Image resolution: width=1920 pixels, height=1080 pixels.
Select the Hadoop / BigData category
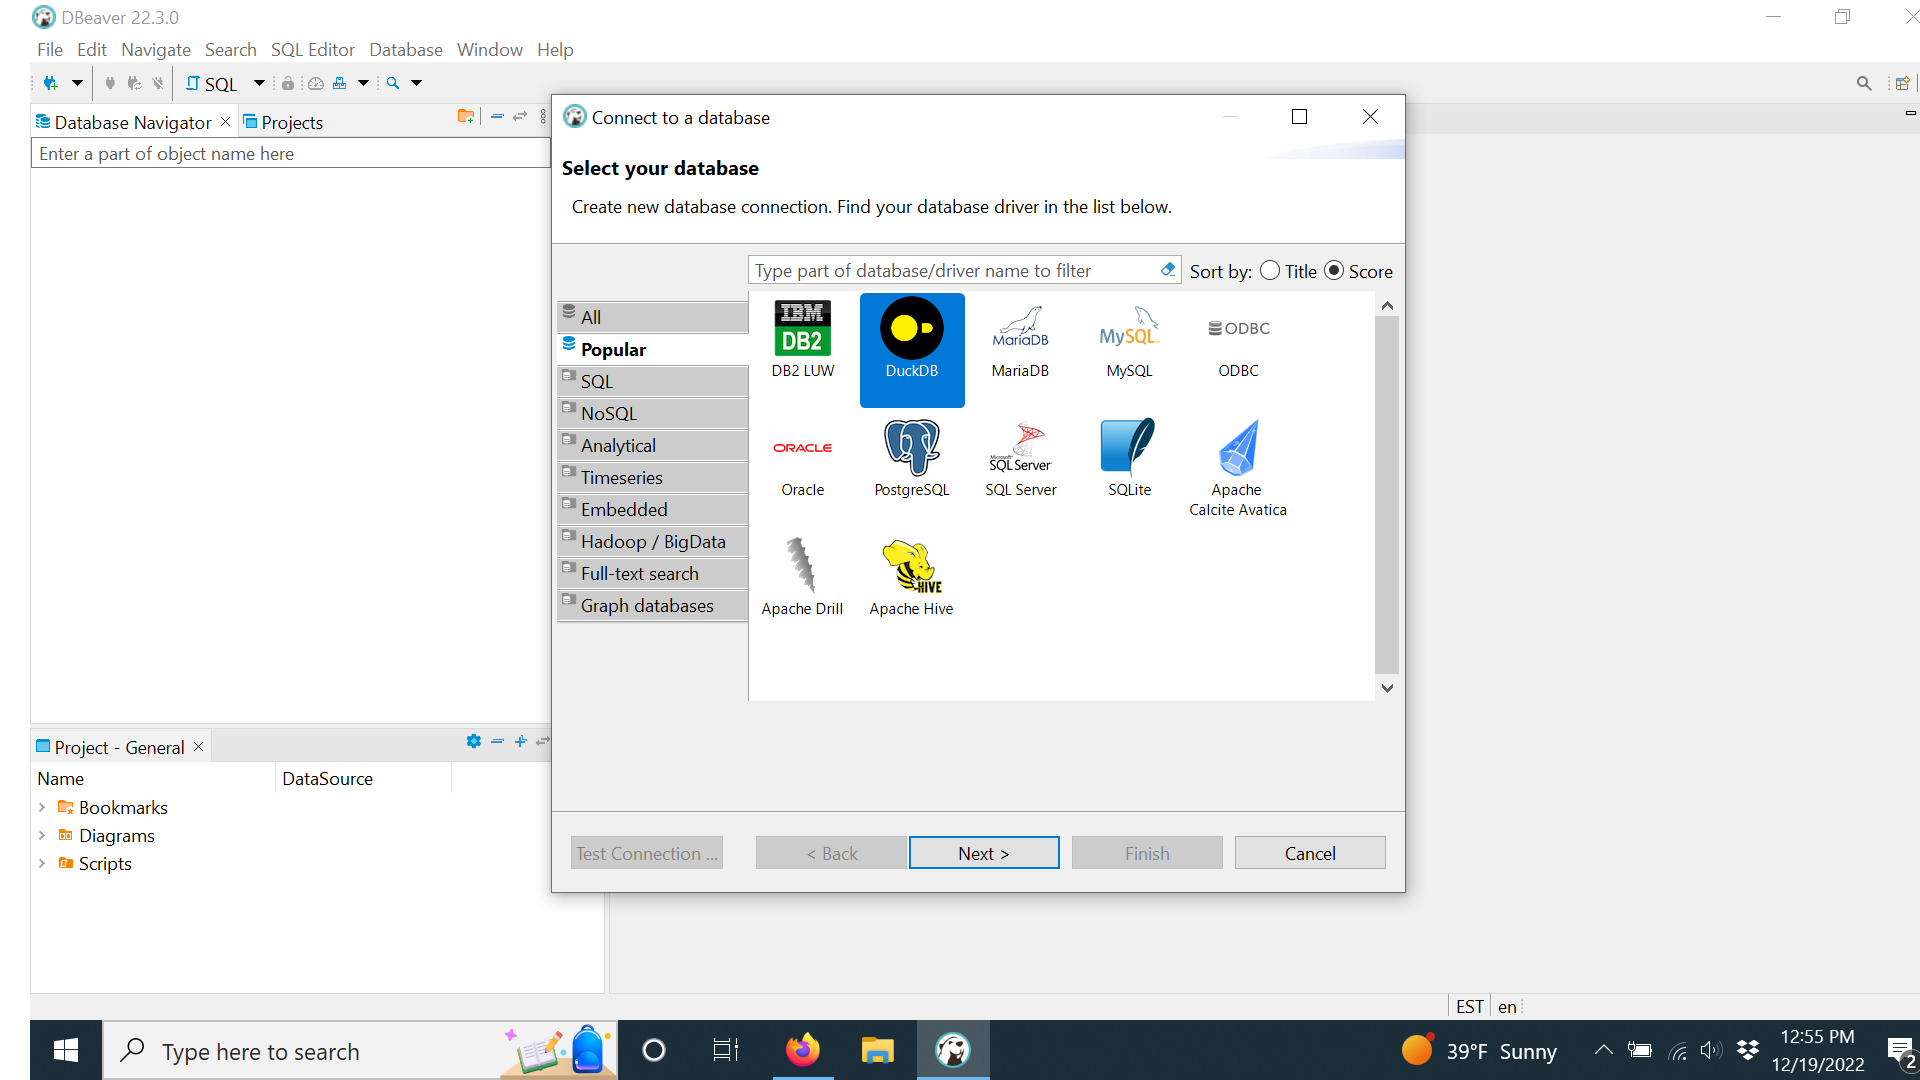(x=652, y=541)
